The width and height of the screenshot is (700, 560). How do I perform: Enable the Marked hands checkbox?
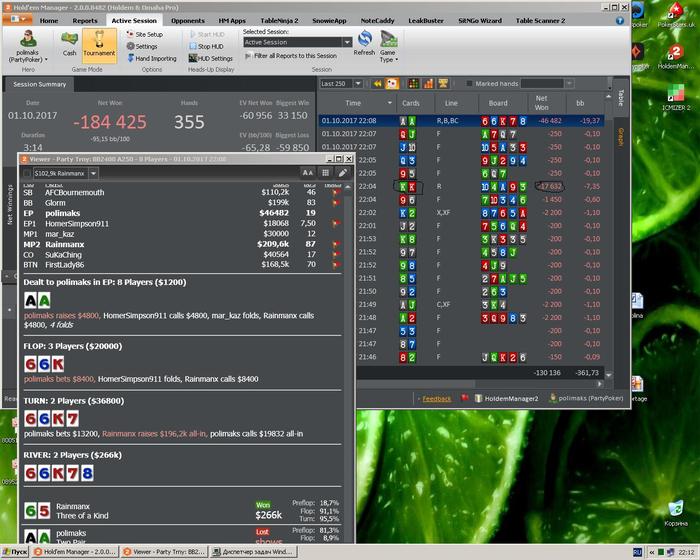coord(468,84)
